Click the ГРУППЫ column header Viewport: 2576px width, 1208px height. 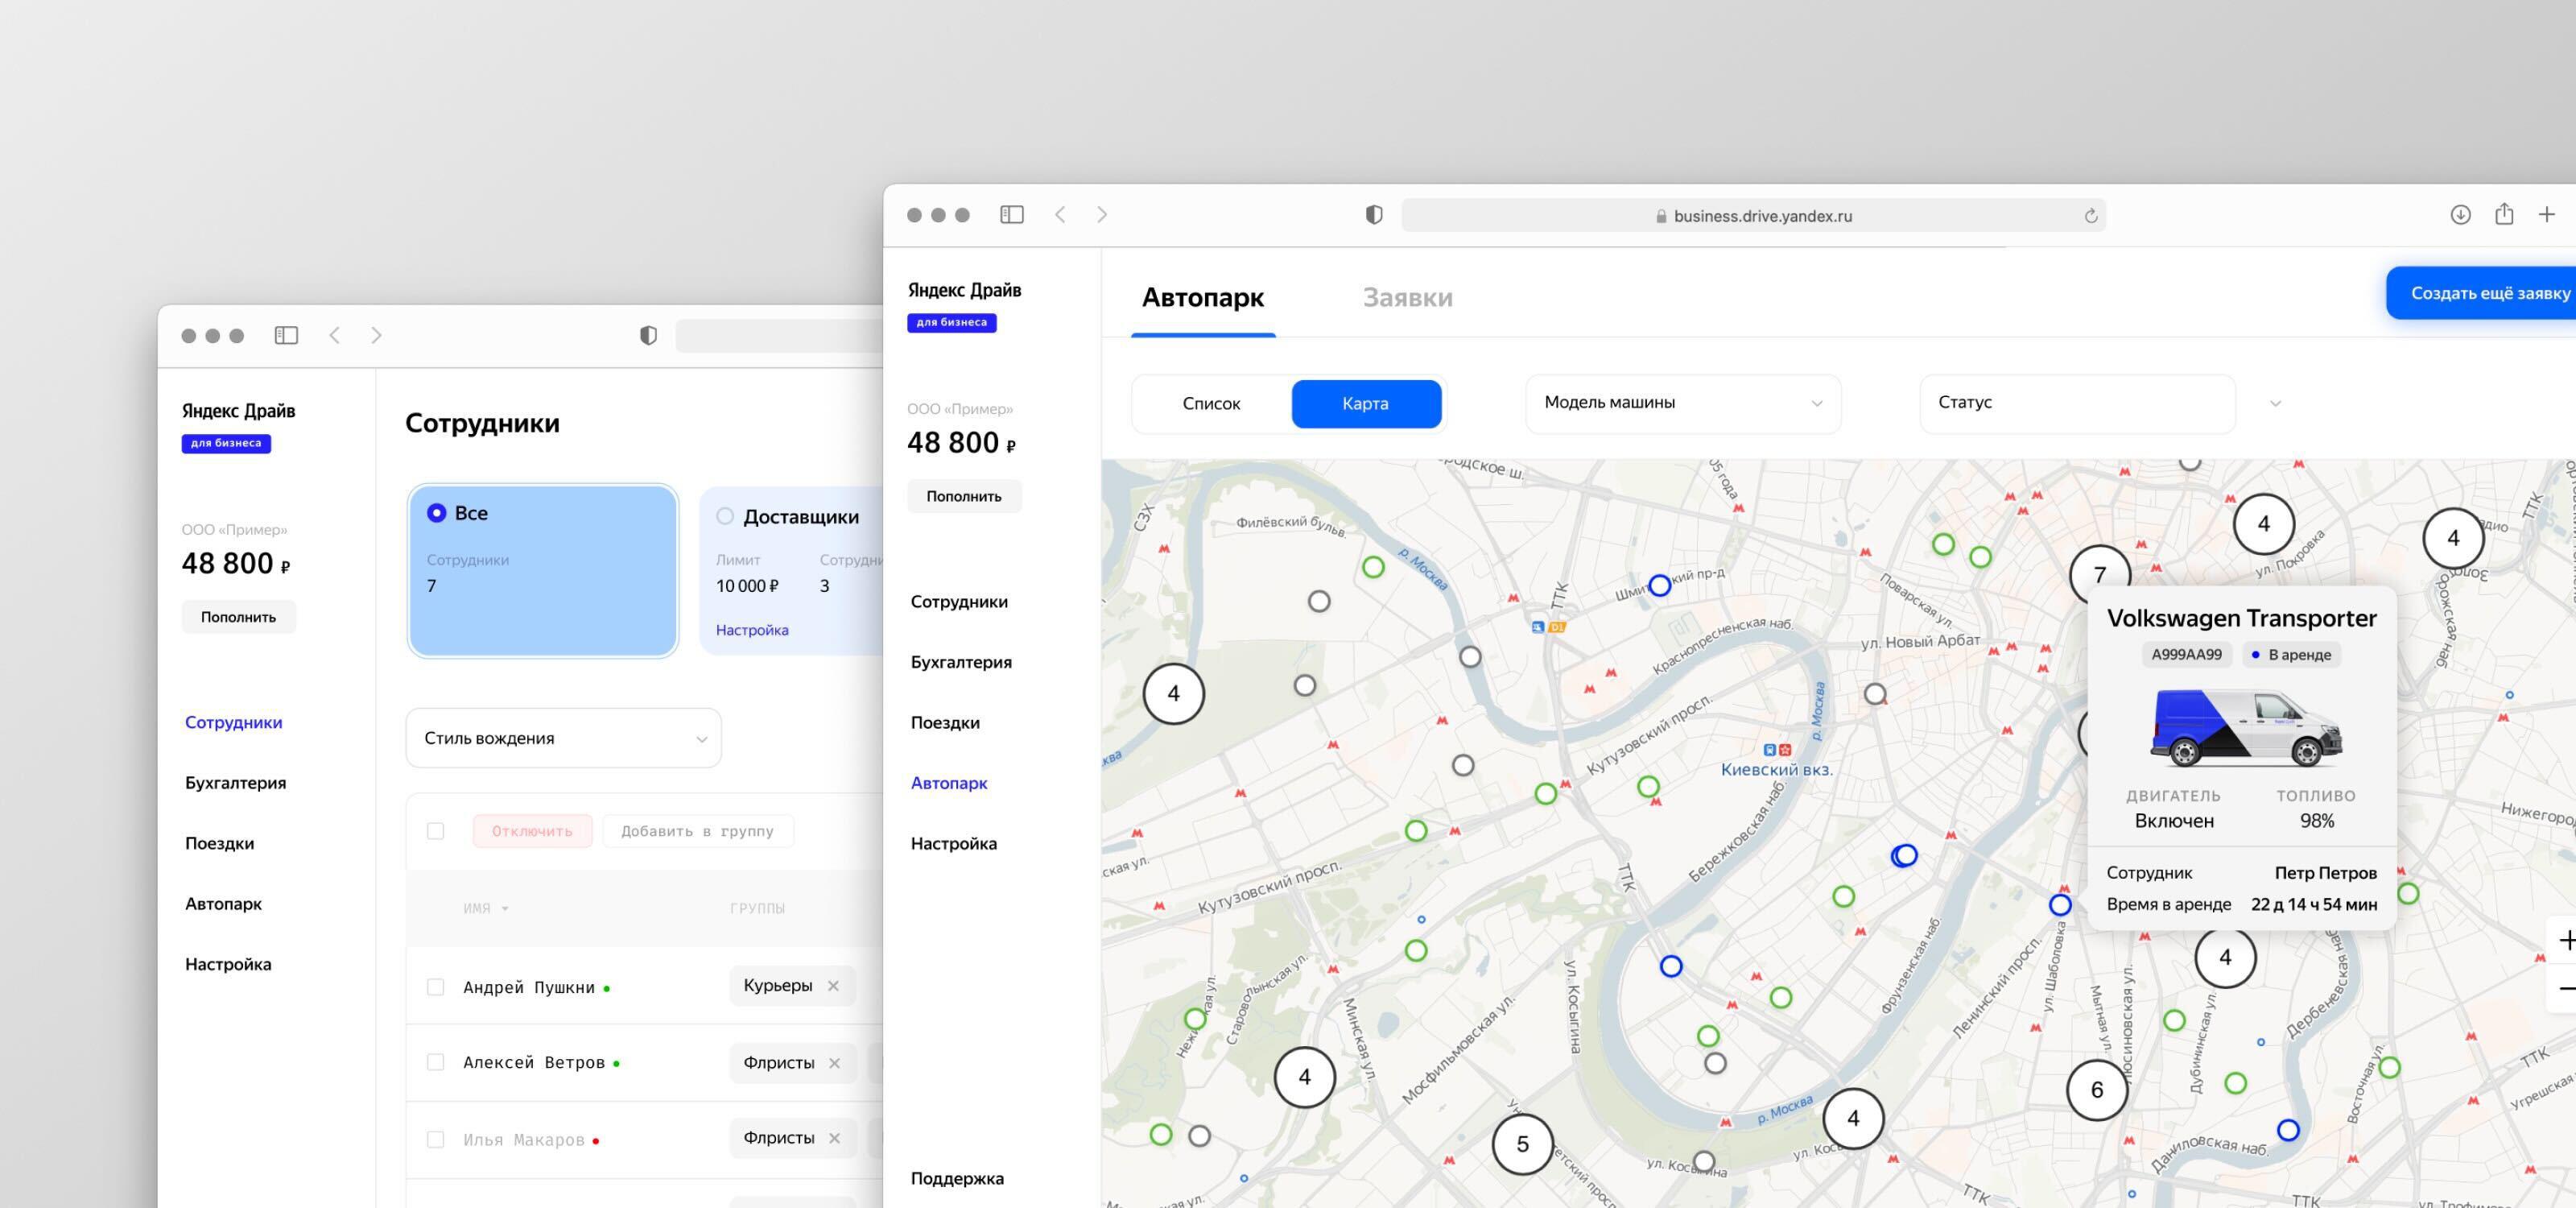[x=757, y=909]
